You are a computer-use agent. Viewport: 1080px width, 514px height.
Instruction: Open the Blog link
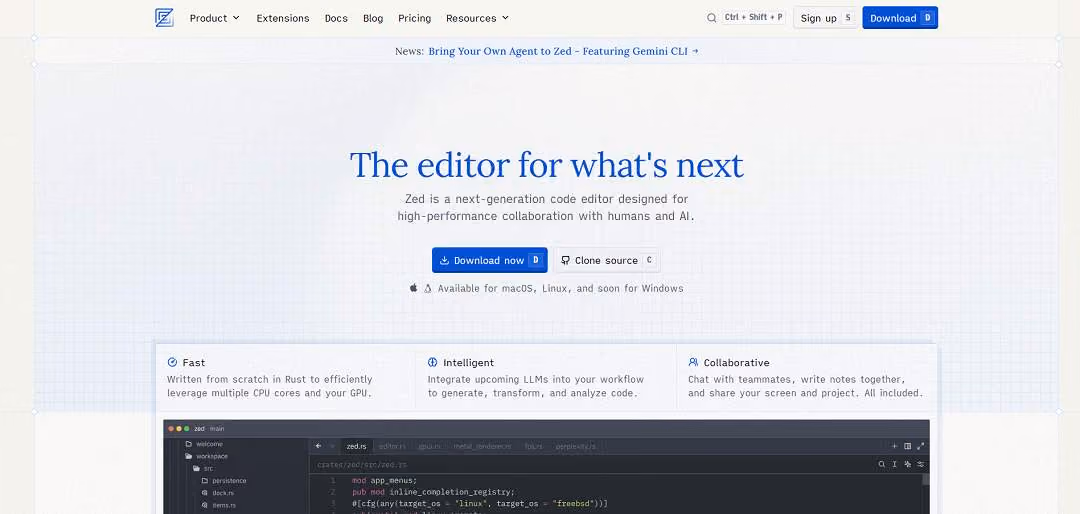tap(373, 18)
